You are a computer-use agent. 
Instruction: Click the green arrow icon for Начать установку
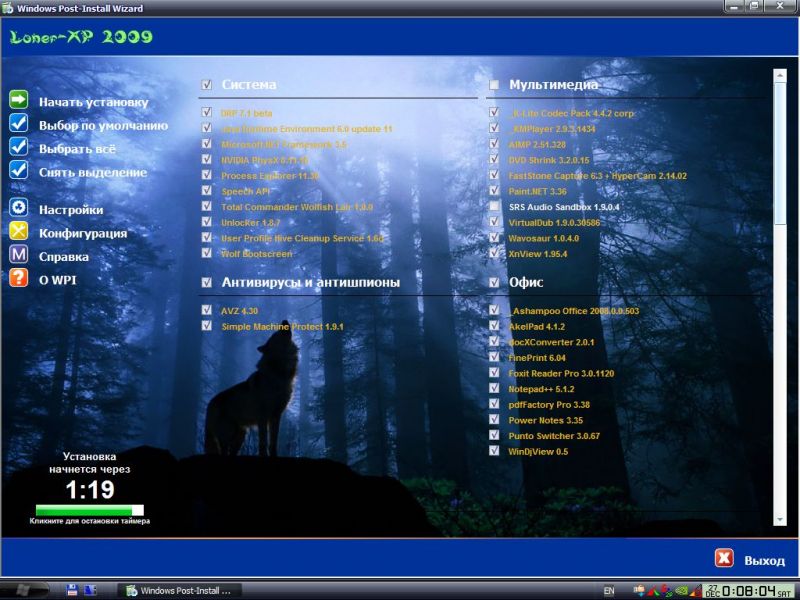18,100
